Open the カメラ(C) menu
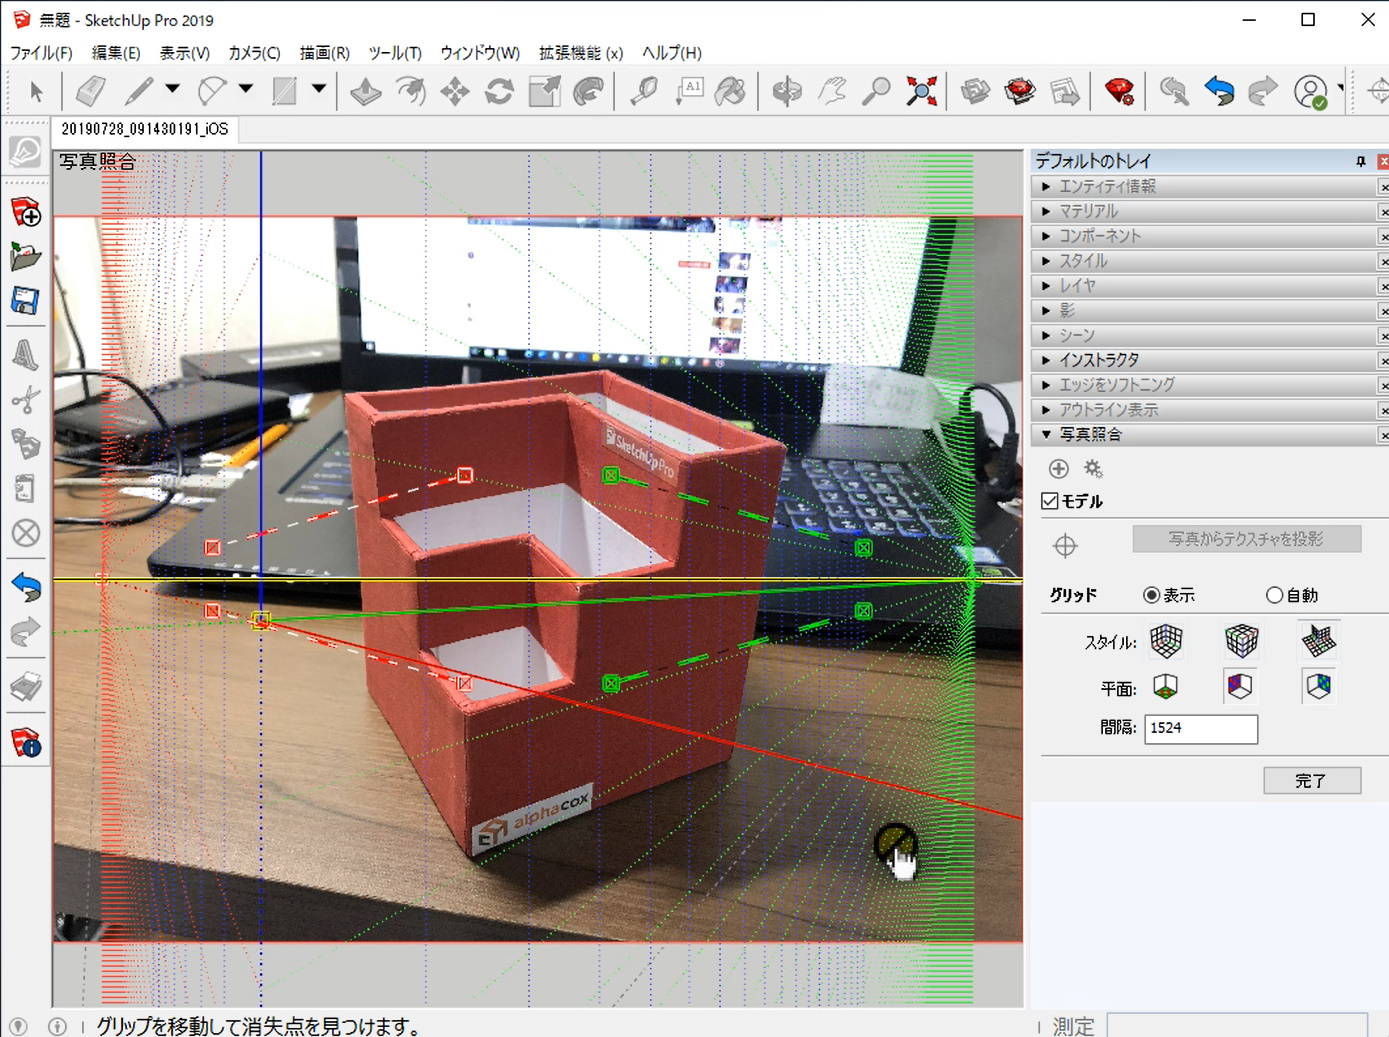Image resolution: width=1389 pixels, height=1037 pixels. [254, 53]
